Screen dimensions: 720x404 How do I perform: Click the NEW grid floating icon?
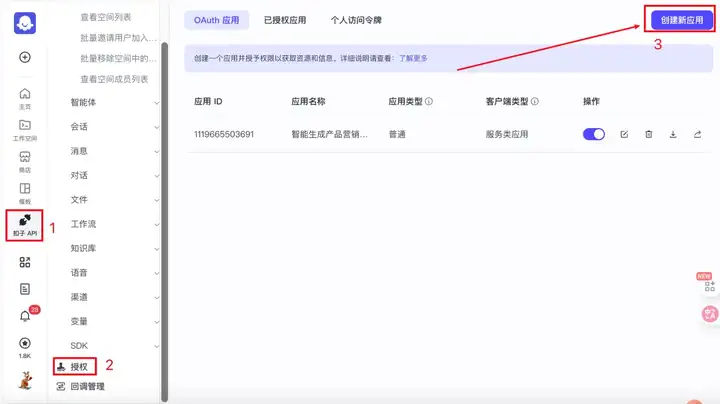[709, 286]
